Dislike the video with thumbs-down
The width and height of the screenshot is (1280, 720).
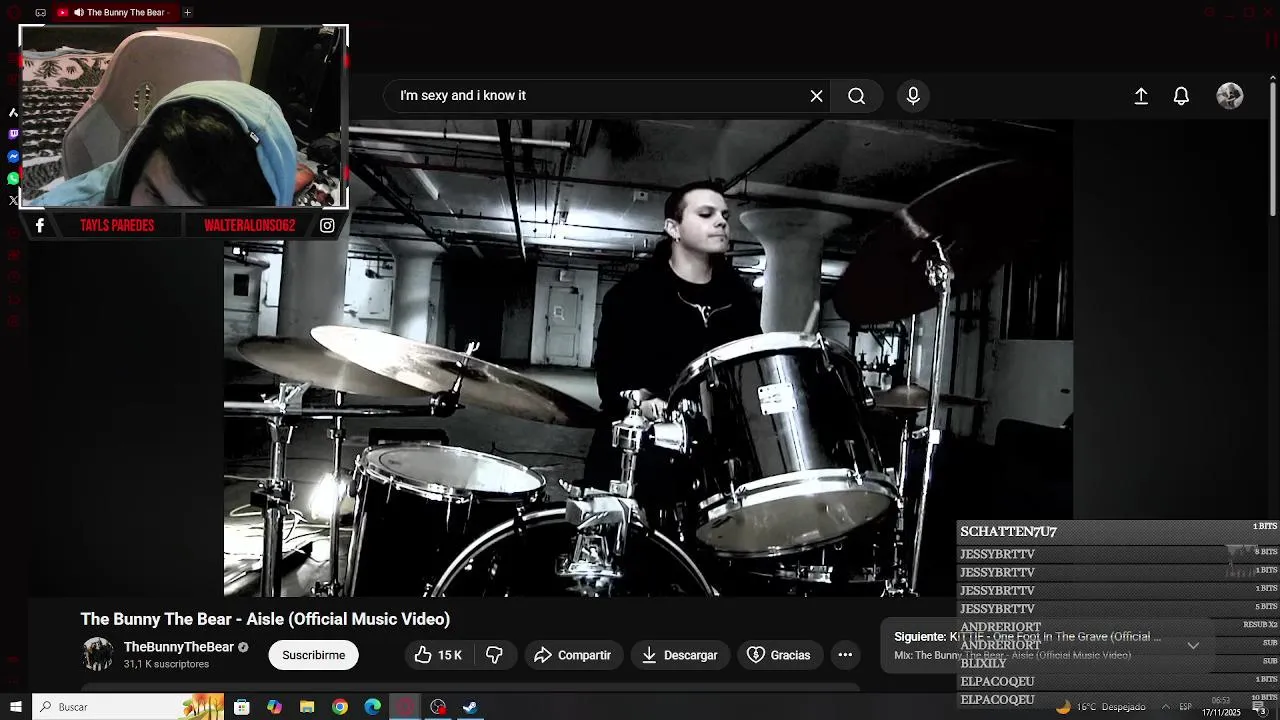pos(494,655)
